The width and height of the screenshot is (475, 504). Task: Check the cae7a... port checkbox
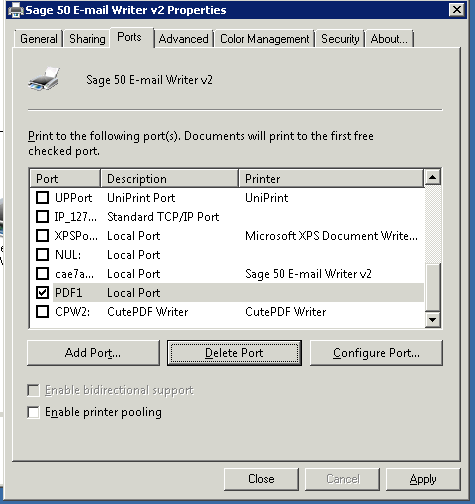[x=42, y=274]
